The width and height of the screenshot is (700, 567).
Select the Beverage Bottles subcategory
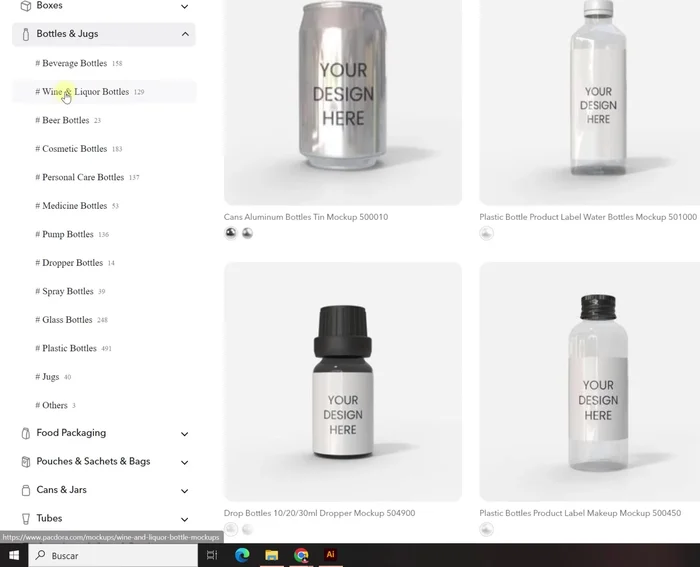[74, 63]
